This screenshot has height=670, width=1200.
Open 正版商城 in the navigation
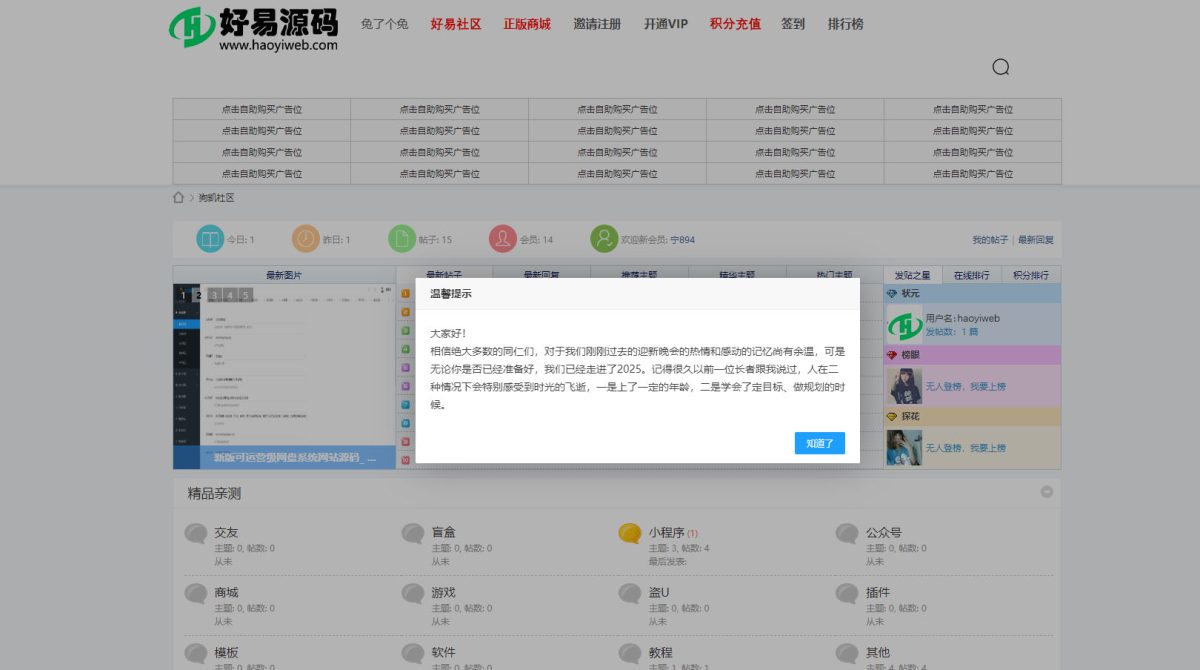(x=527, y=24)
